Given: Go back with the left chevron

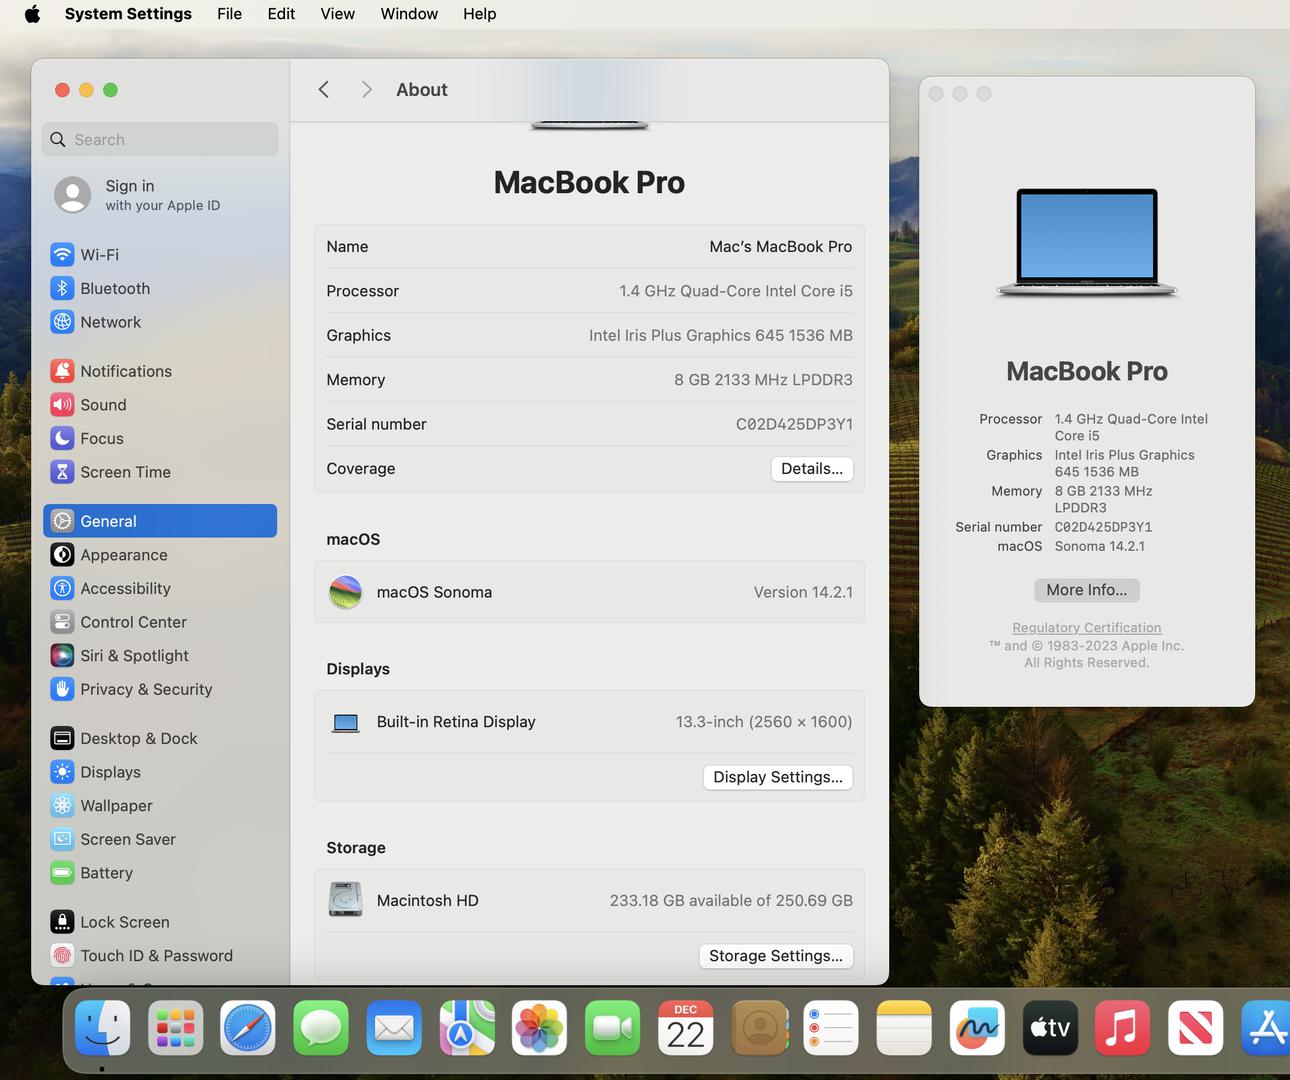Looking at the screenshot, I should tap(323, 90).
